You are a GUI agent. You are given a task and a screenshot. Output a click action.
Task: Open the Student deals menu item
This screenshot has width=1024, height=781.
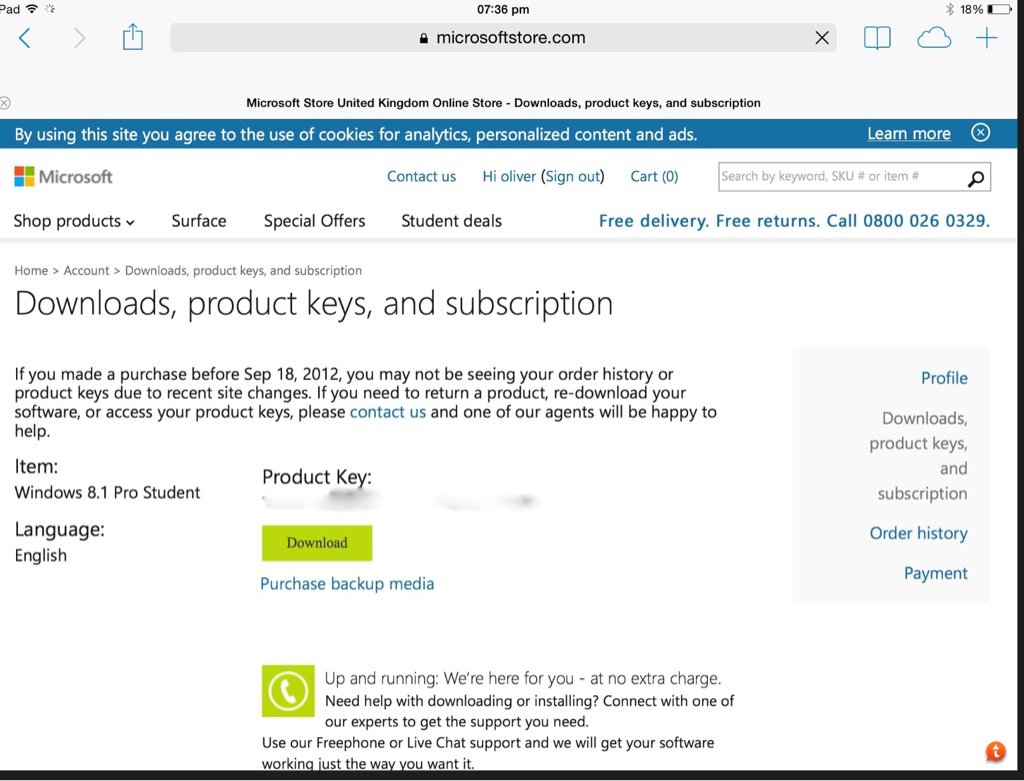coord(451,221)
